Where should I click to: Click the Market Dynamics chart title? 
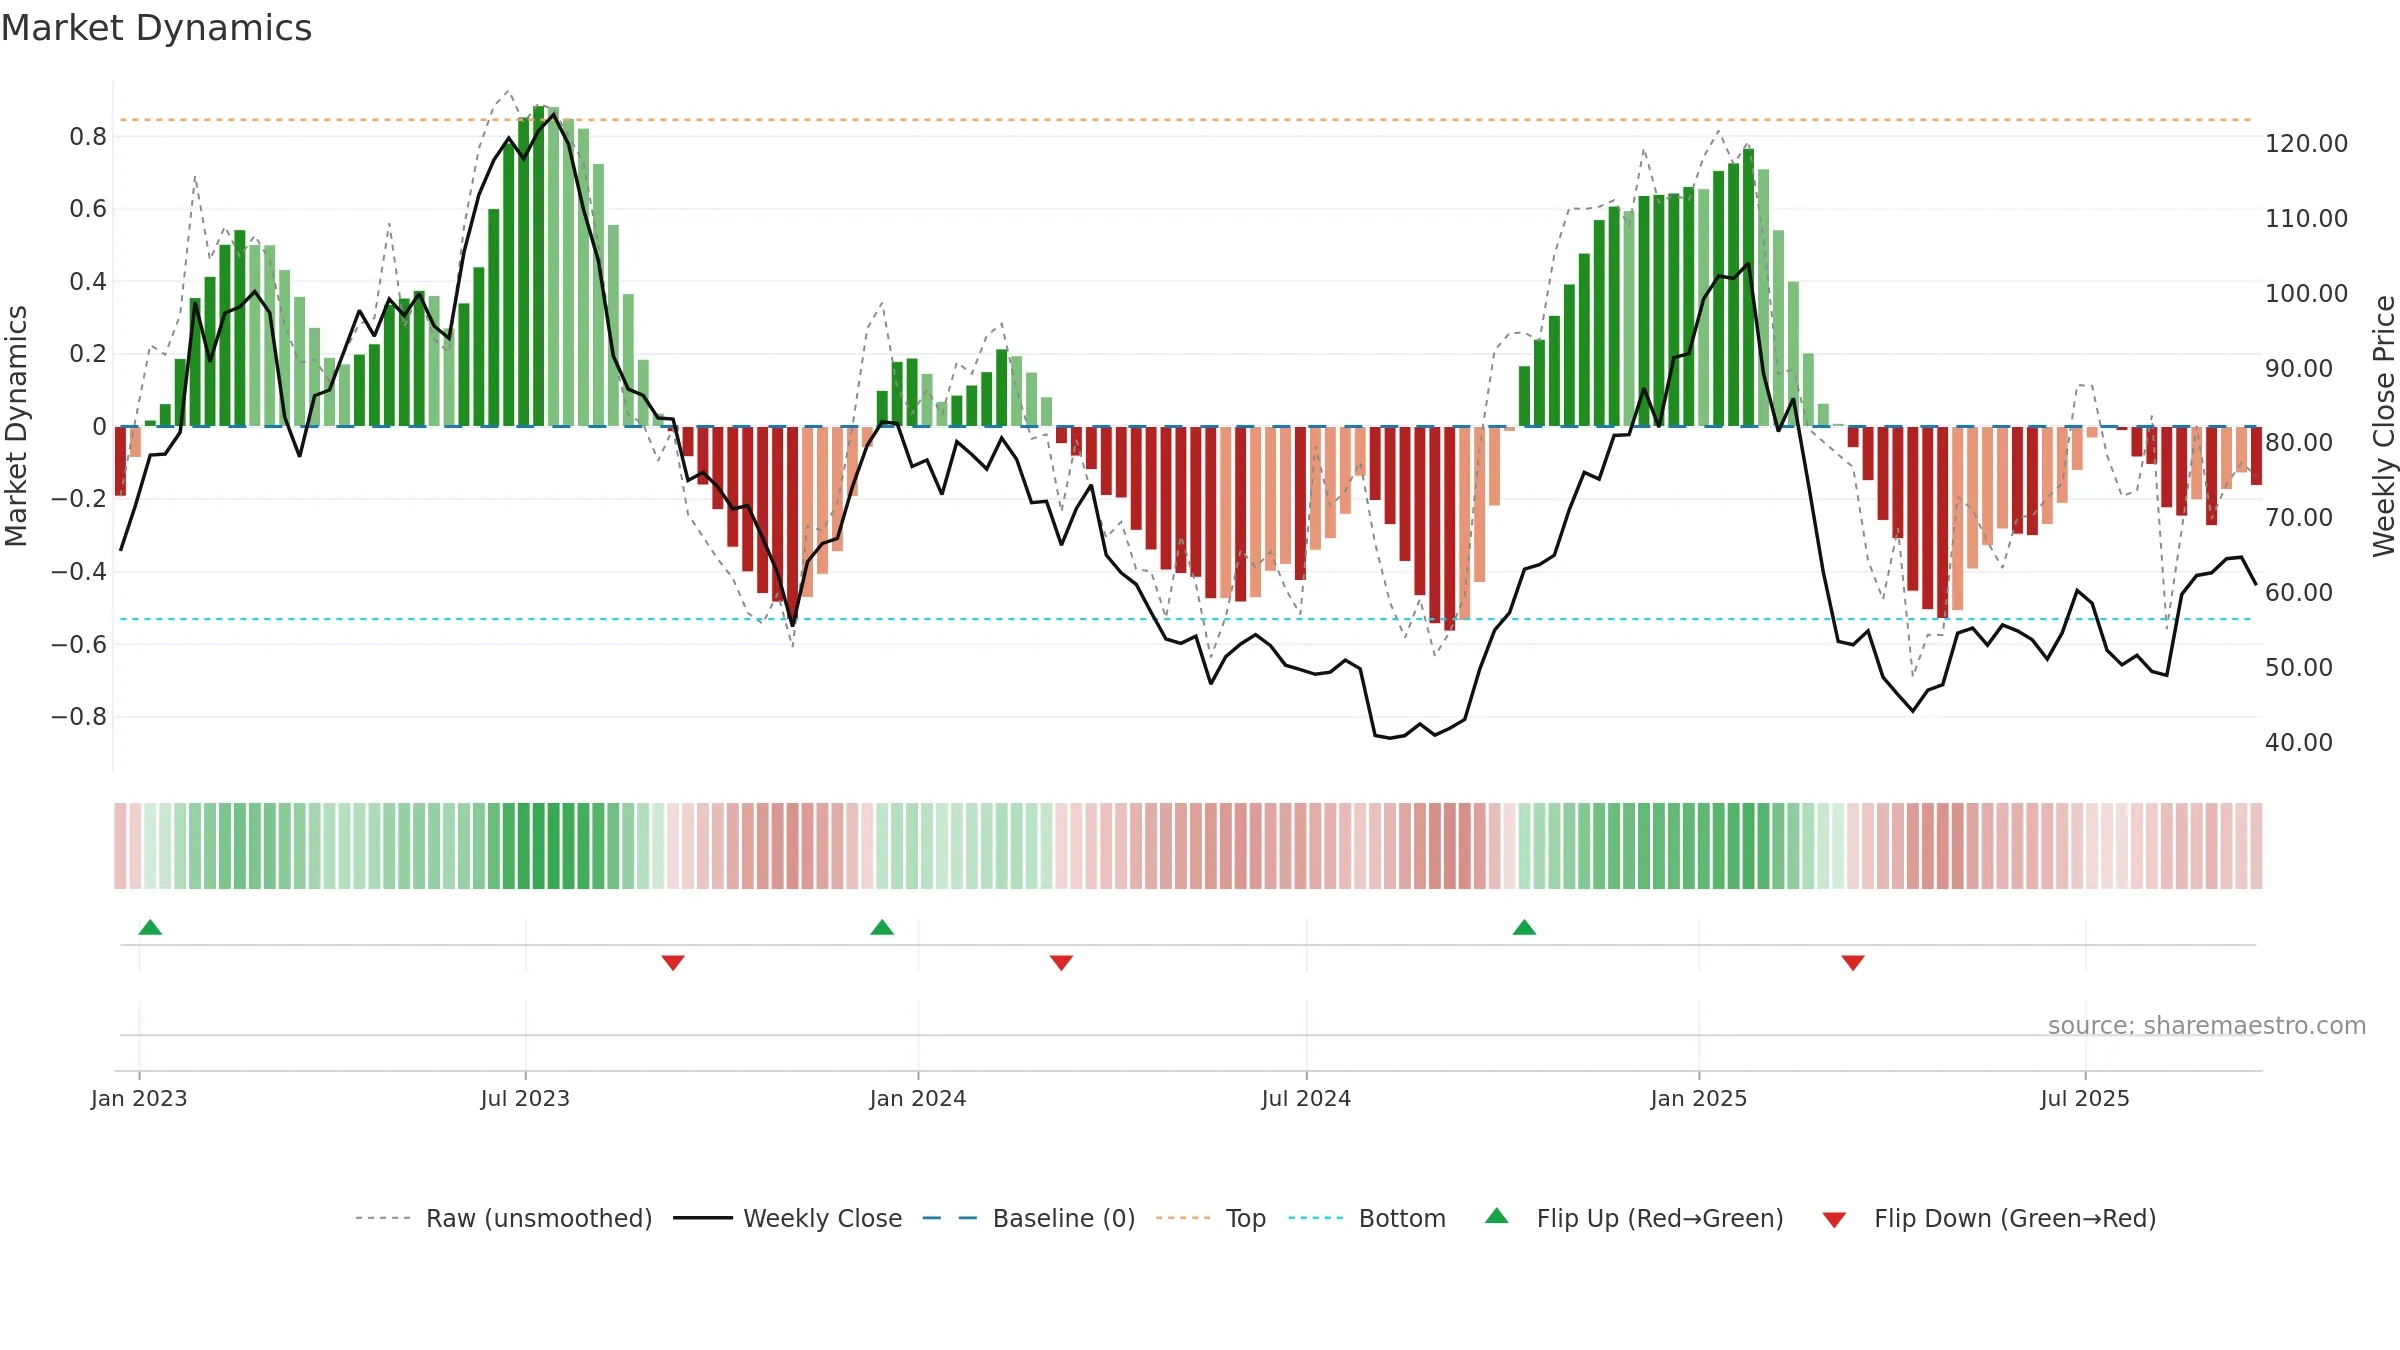[x=156, y=28]
